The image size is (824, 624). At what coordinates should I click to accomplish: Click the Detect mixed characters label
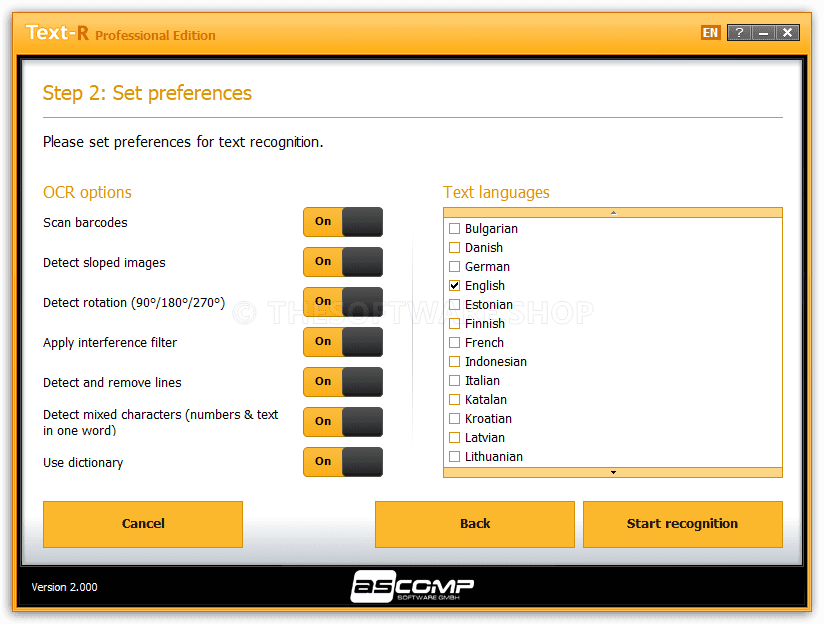tap(160, 423)
